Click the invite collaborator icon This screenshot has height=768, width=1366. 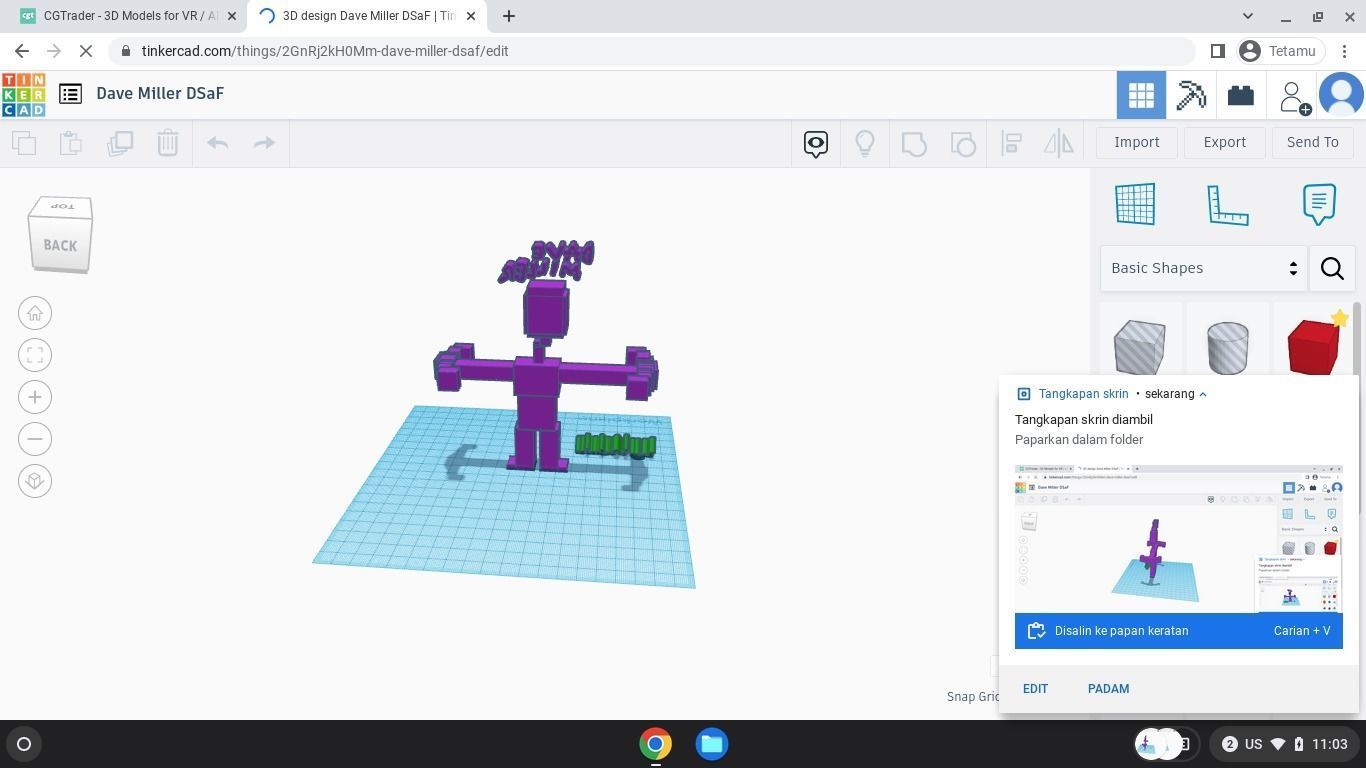(x=1293, y=96)
